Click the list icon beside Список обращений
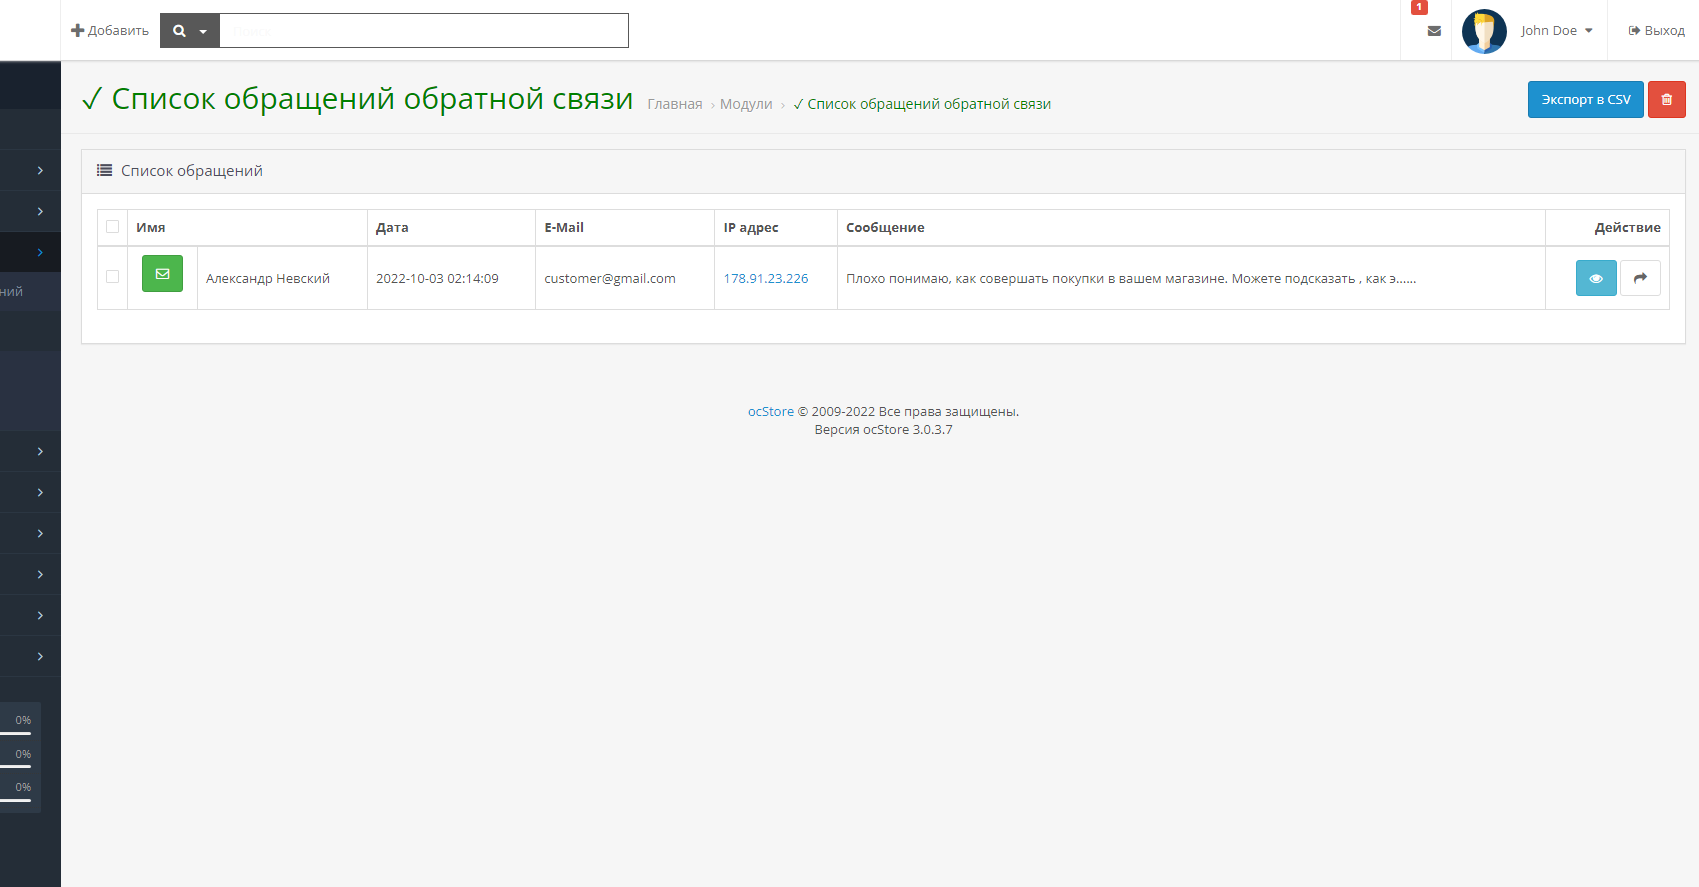 coord(104,171)
